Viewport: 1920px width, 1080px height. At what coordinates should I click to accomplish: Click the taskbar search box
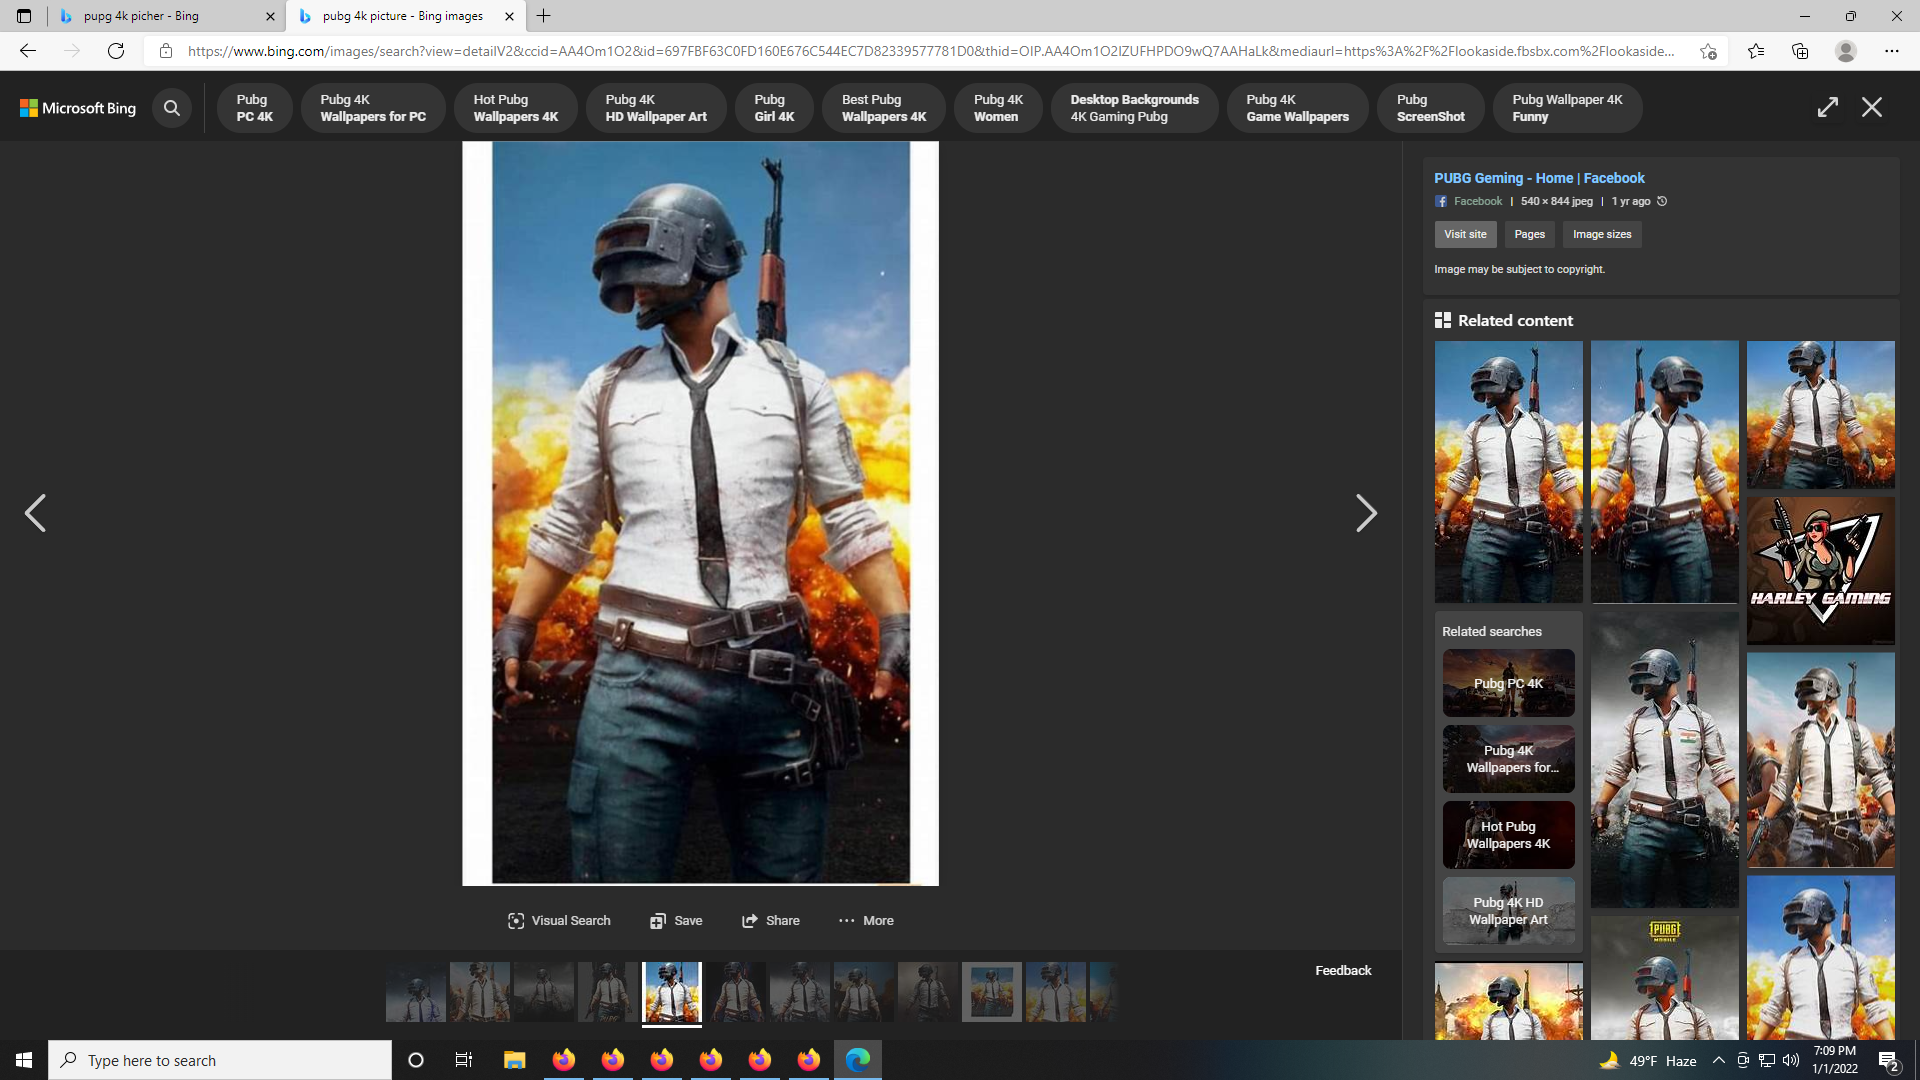[220, 1060]
